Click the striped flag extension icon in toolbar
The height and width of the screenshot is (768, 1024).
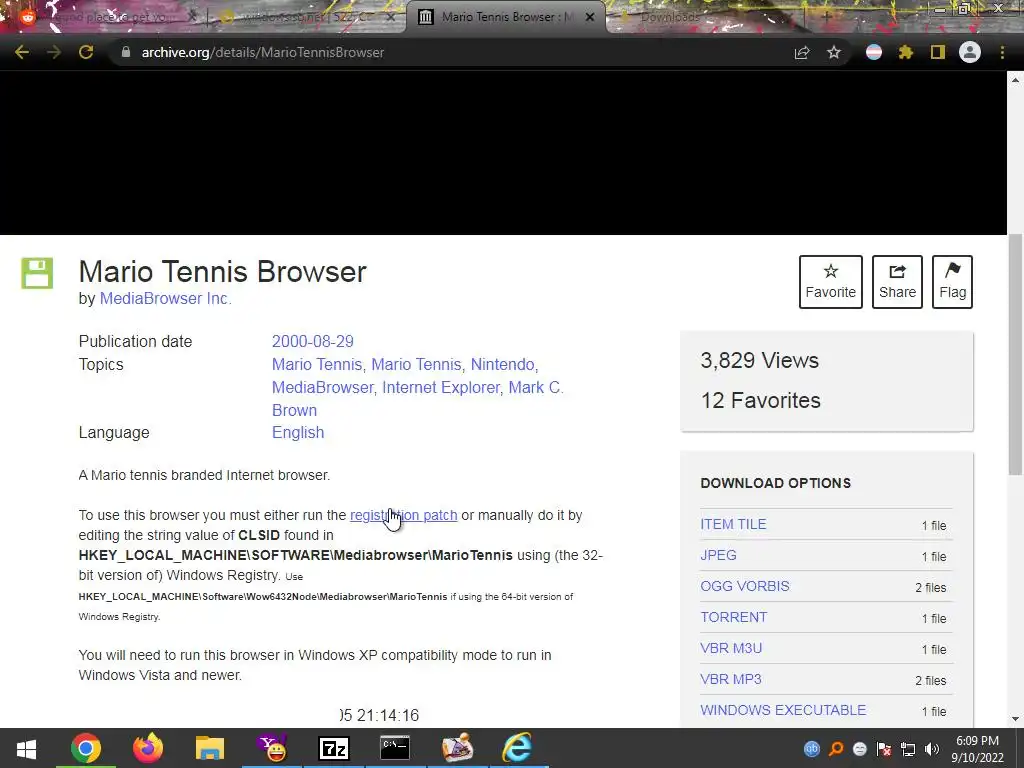(x=874, y=52)
